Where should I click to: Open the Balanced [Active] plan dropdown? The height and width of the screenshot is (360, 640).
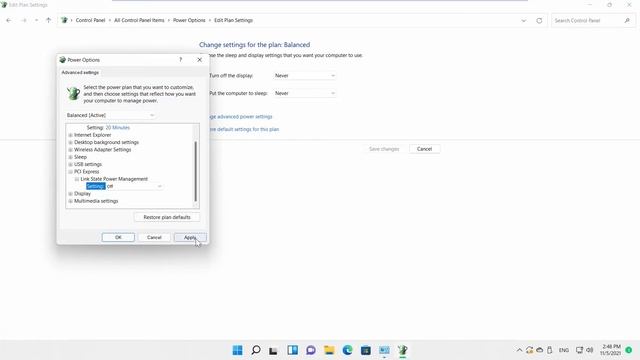(x=111, y=116)
